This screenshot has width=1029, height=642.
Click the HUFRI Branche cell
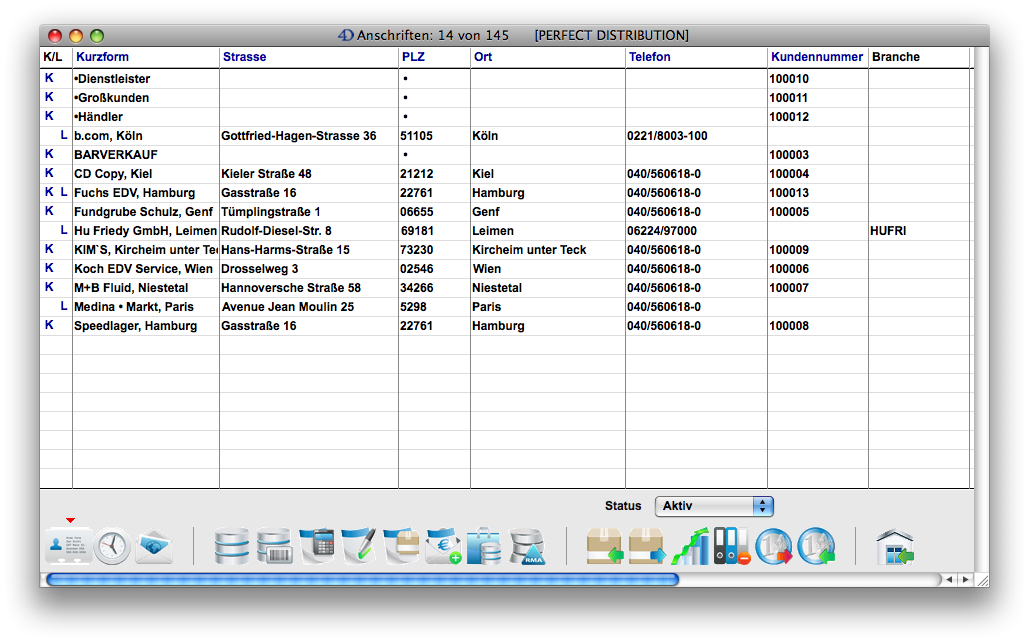(888, 230)
